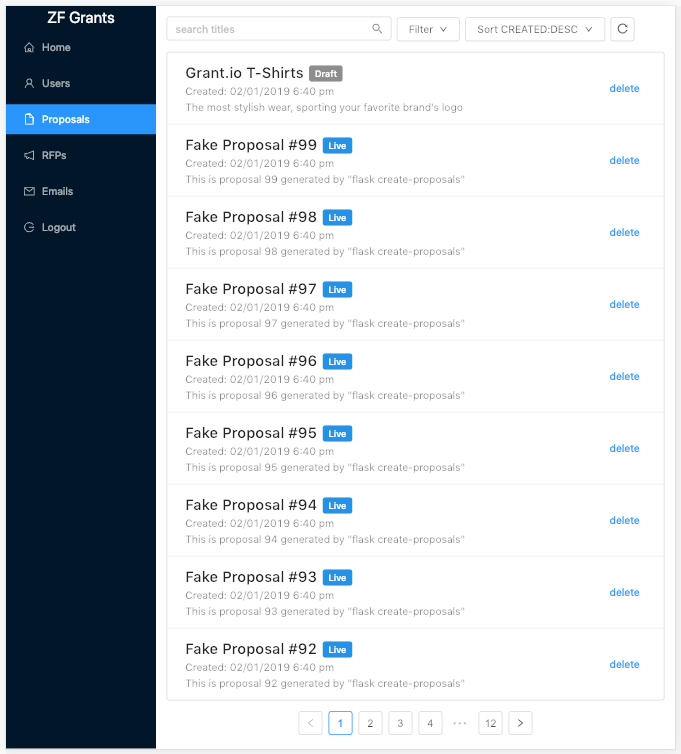This screenshot has width=681, height=754.
Task: Click the Users person icon
Action: tap(29, 83)
